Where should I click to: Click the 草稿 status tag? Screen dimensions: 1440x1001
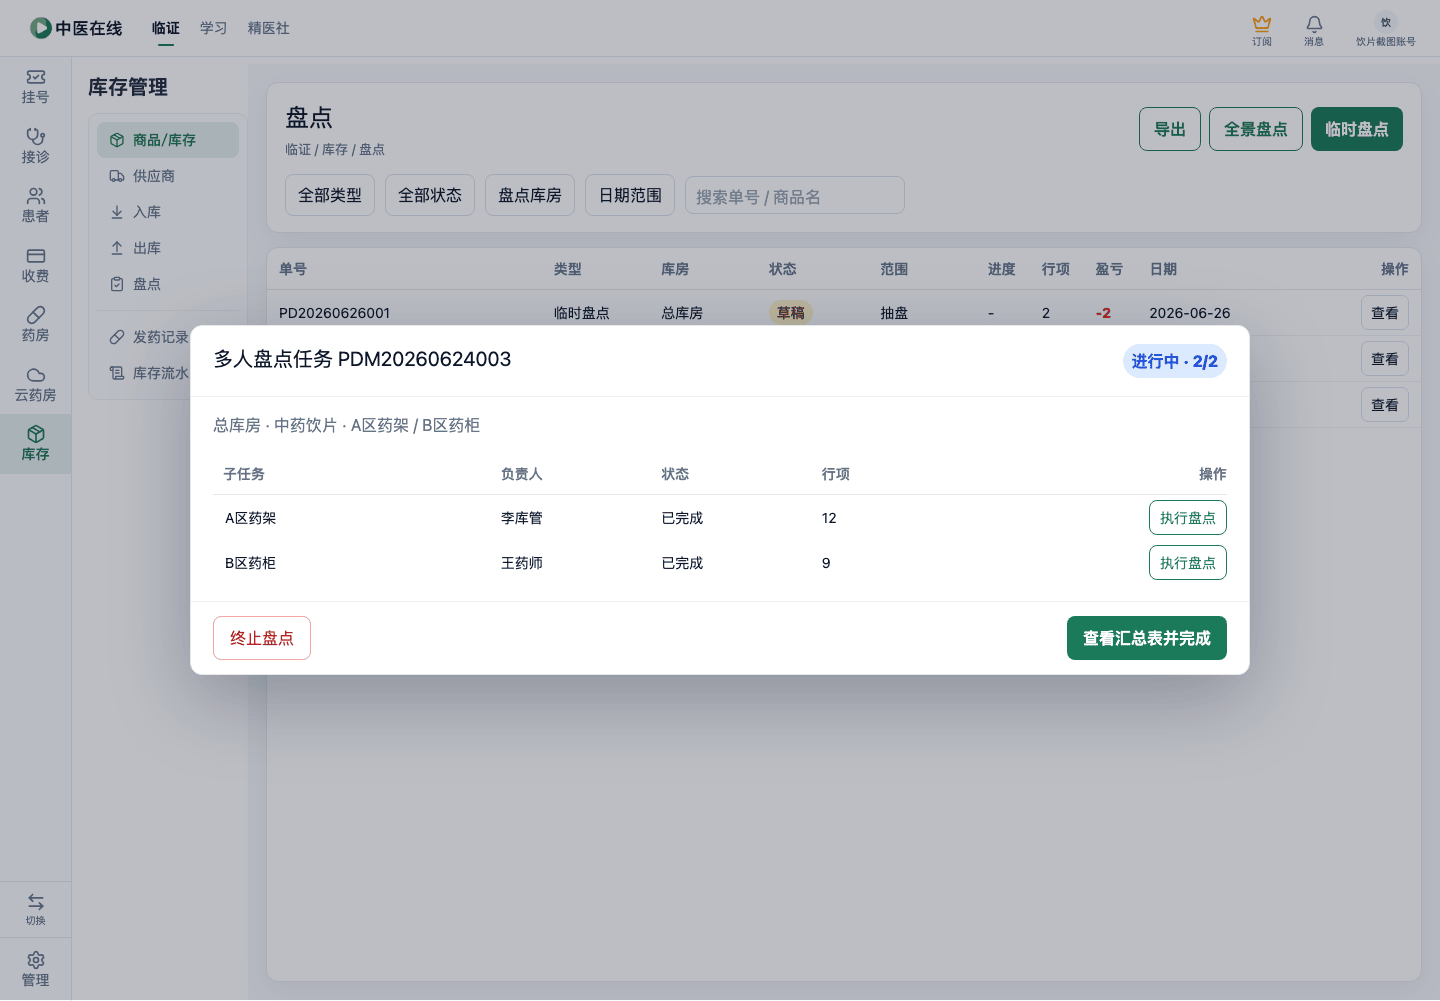[791, 313]
